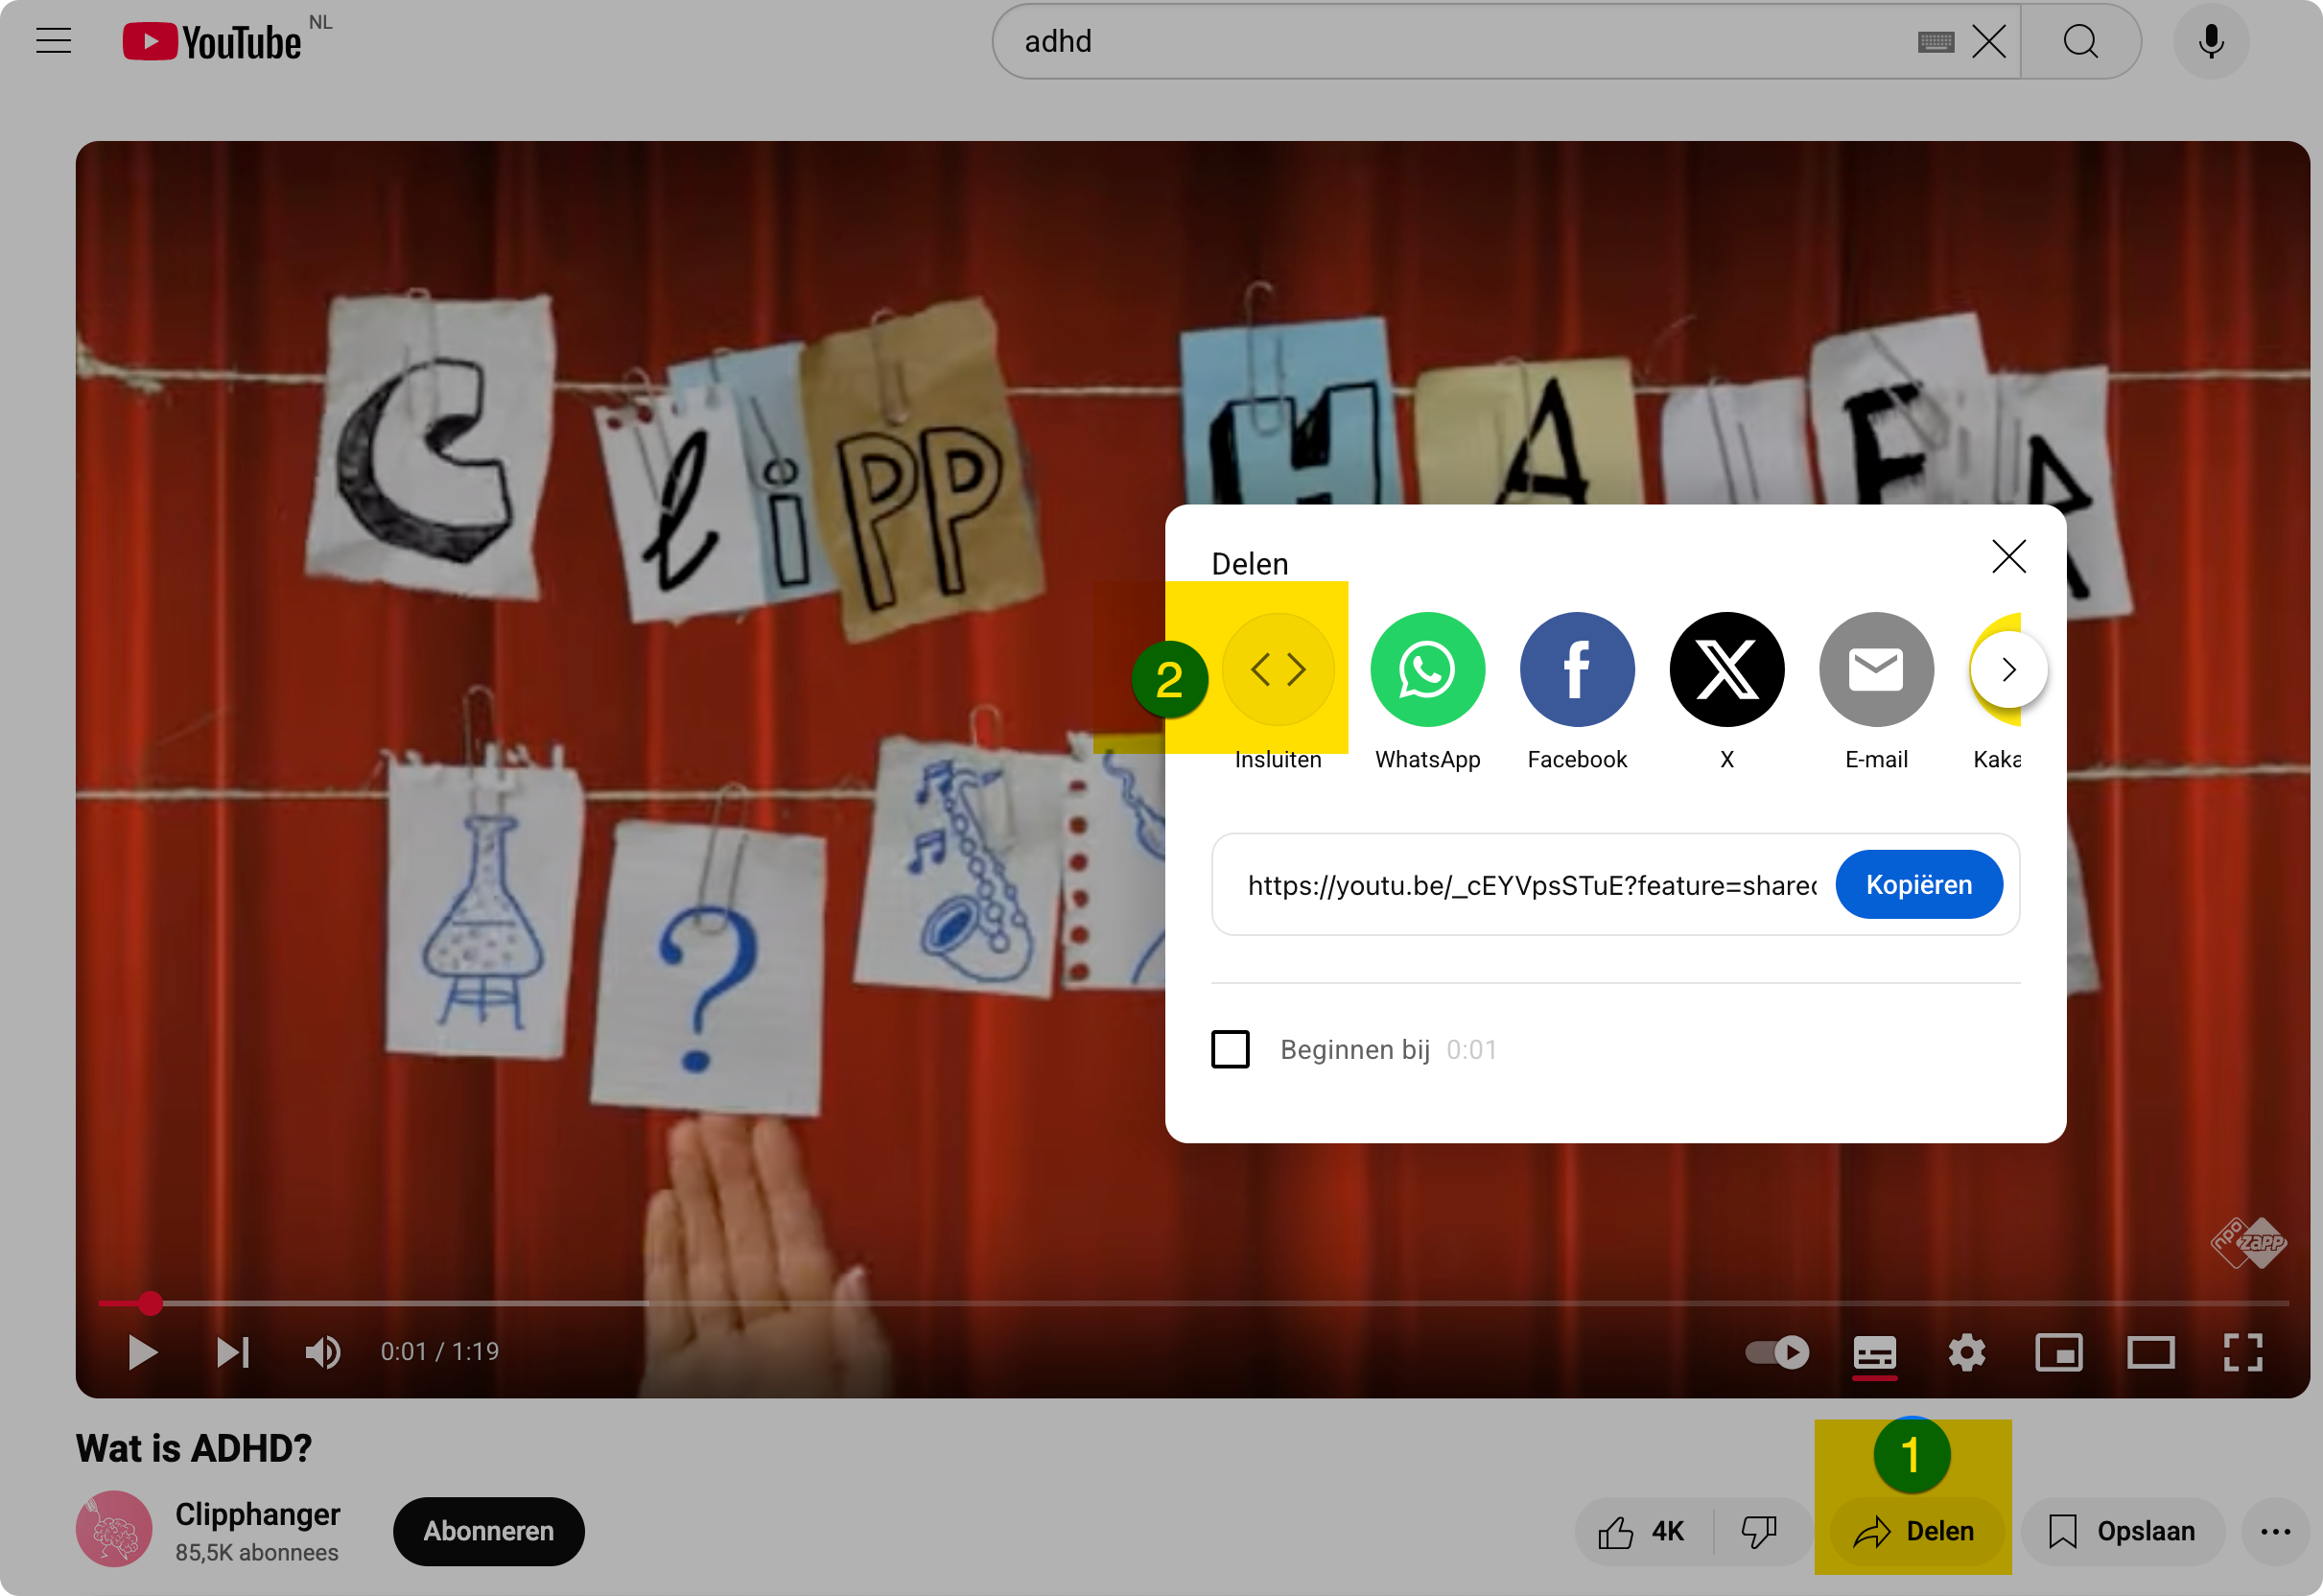
Task: Toggle theater mode view
Action: pyautogui.click(x=2150, y=1352)
